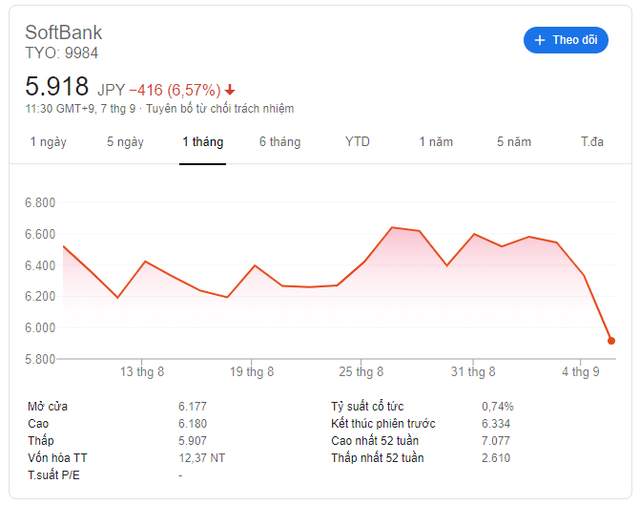640x505 pixels.
Task: Select the 1 ngày time range tab
Action: click(x=48, y=142)
